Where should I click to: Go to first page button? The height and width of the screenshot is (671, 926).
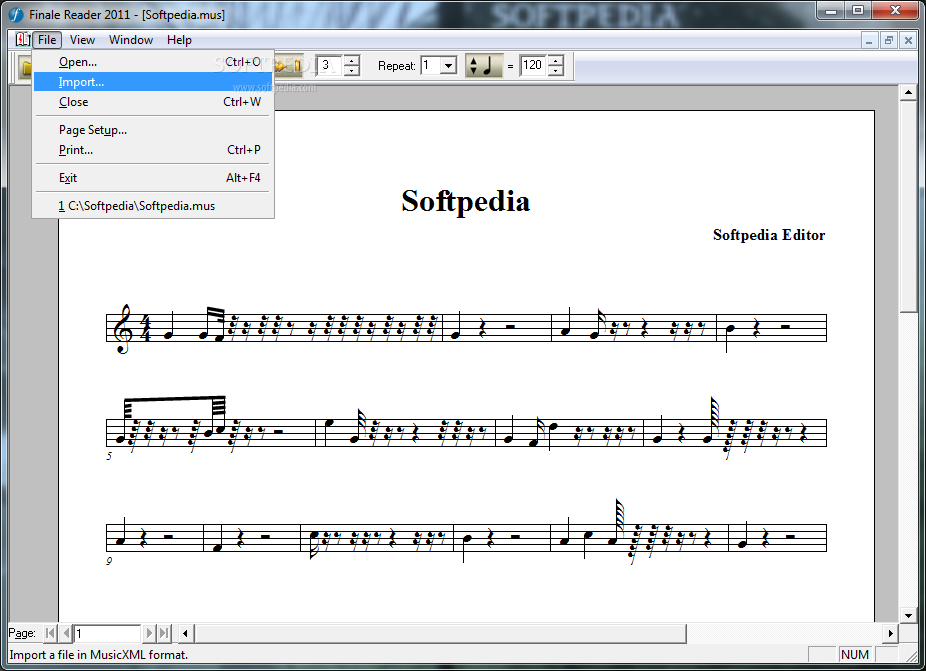click(x=51, y=633)
